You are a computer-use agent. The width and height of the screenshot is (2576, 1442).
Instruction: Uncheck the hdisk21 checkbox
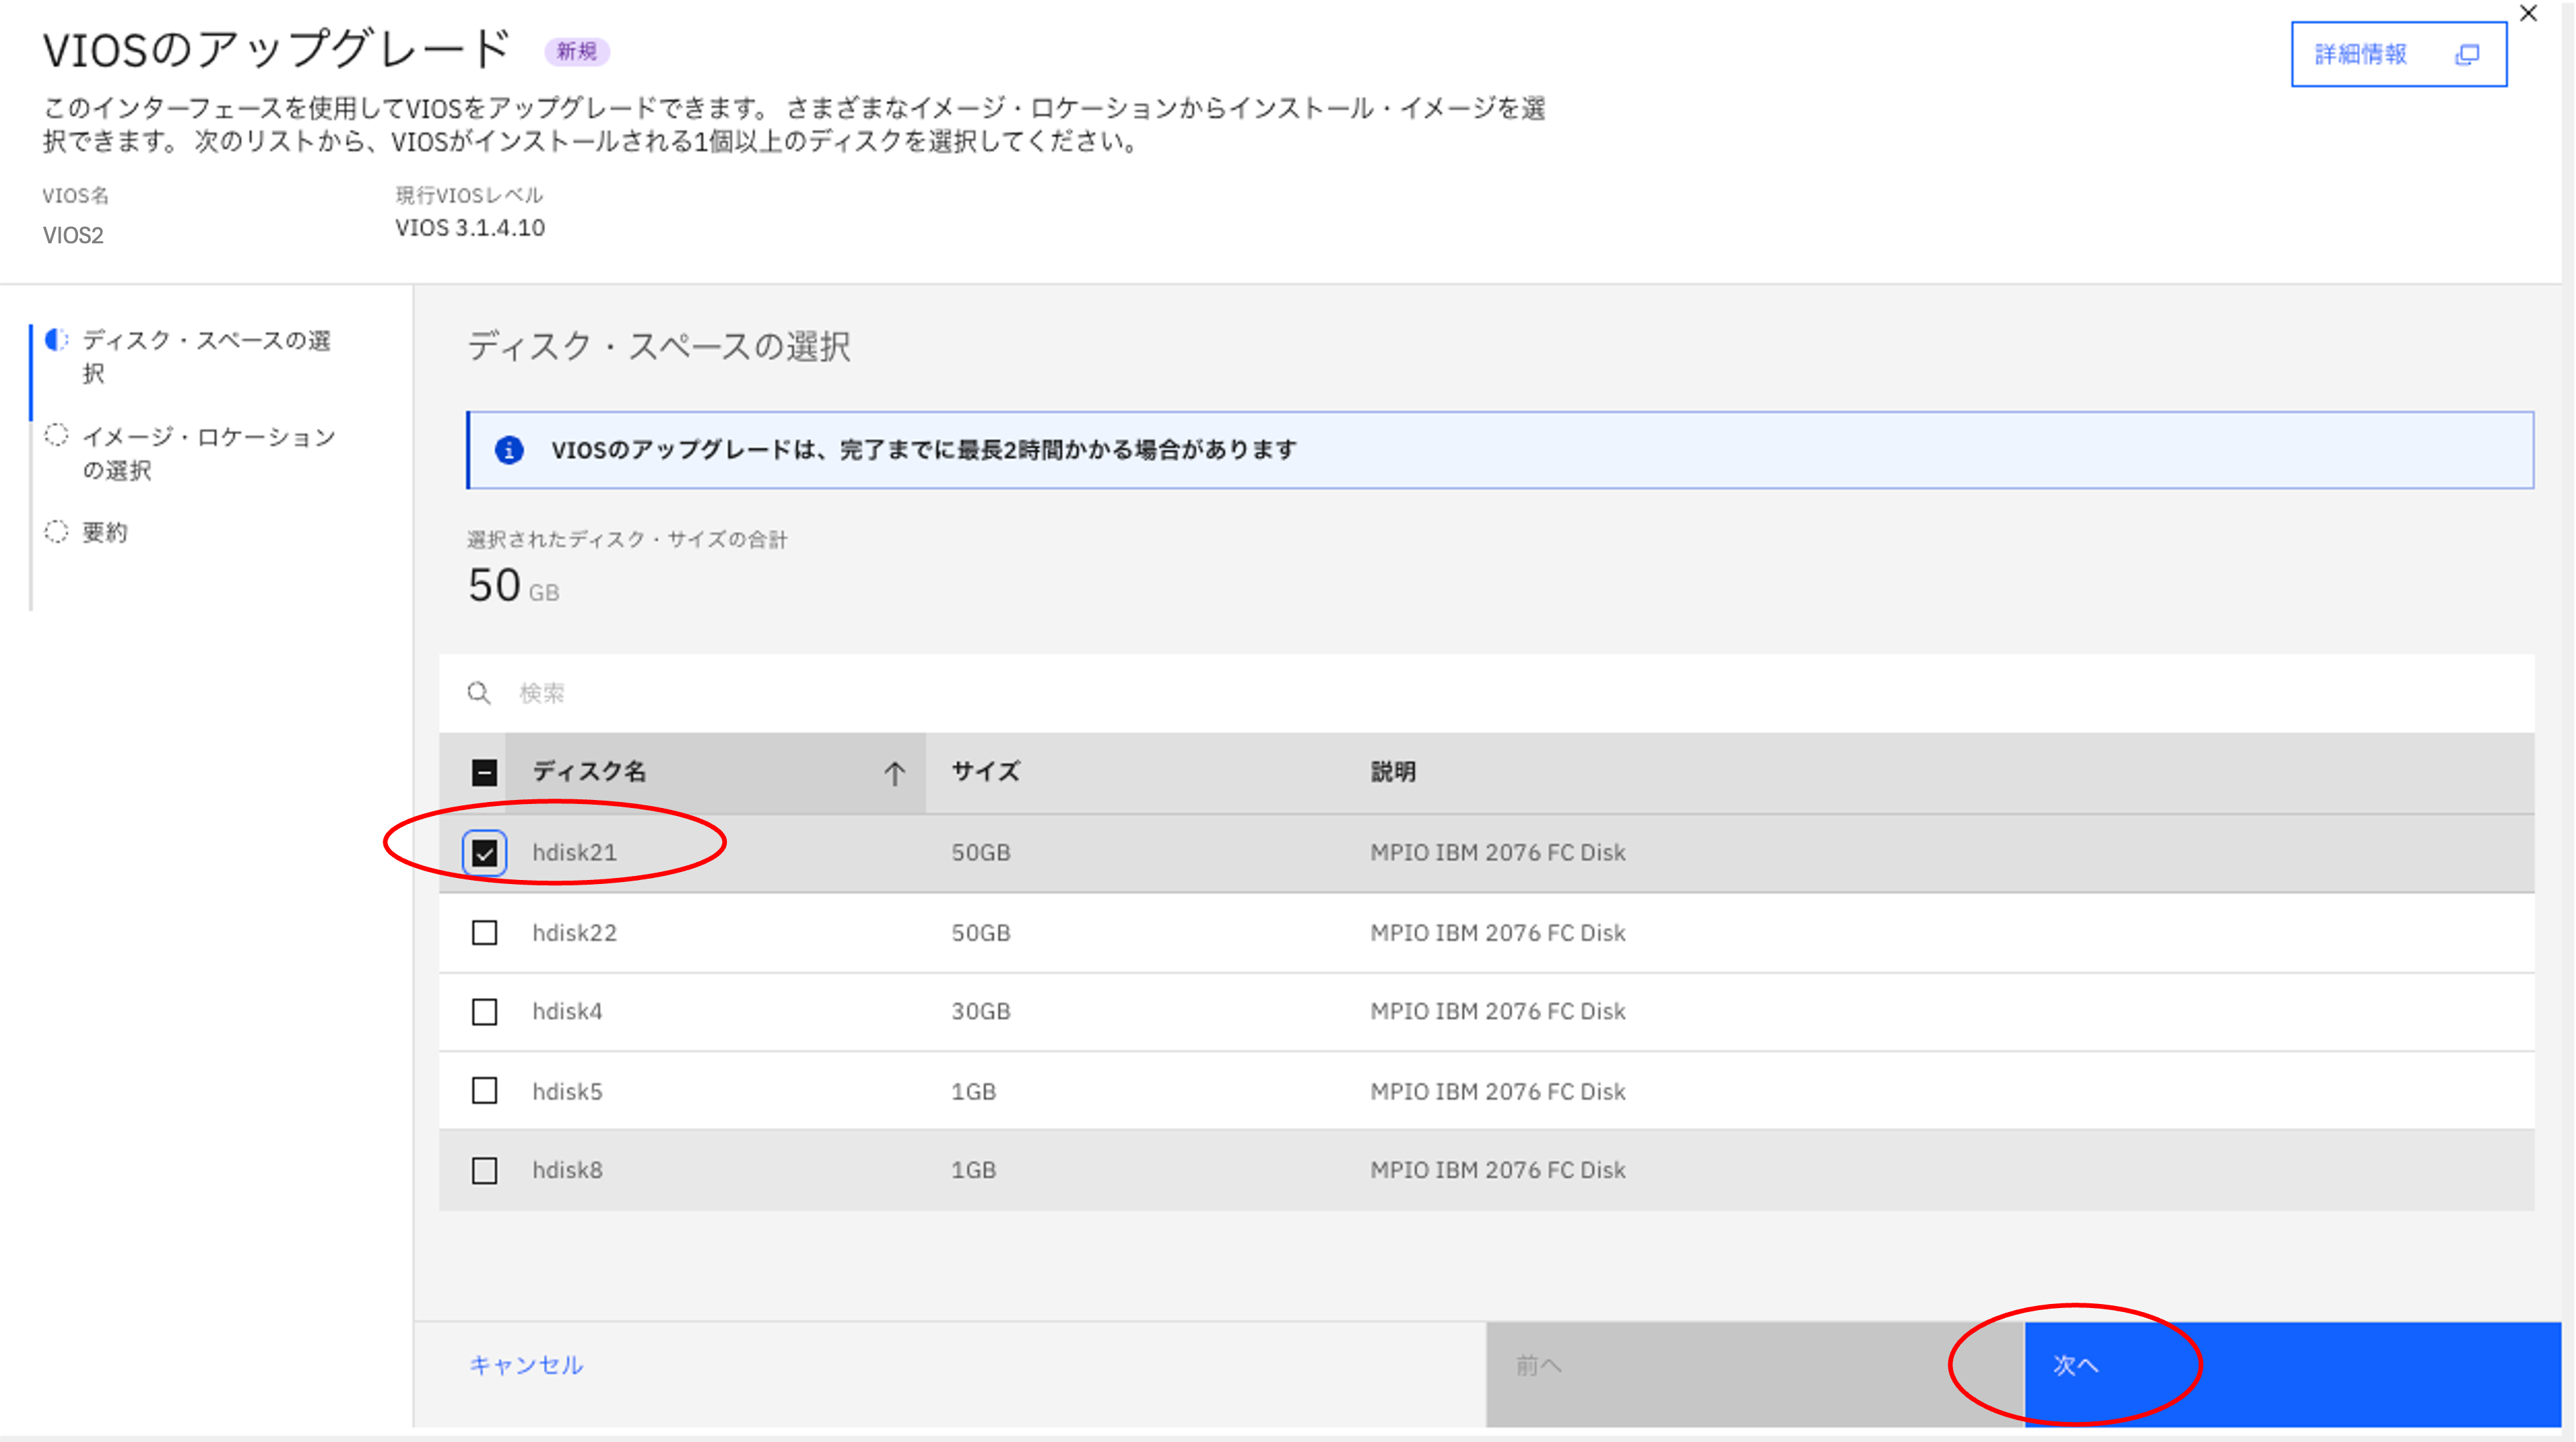[x=485, y=853]
